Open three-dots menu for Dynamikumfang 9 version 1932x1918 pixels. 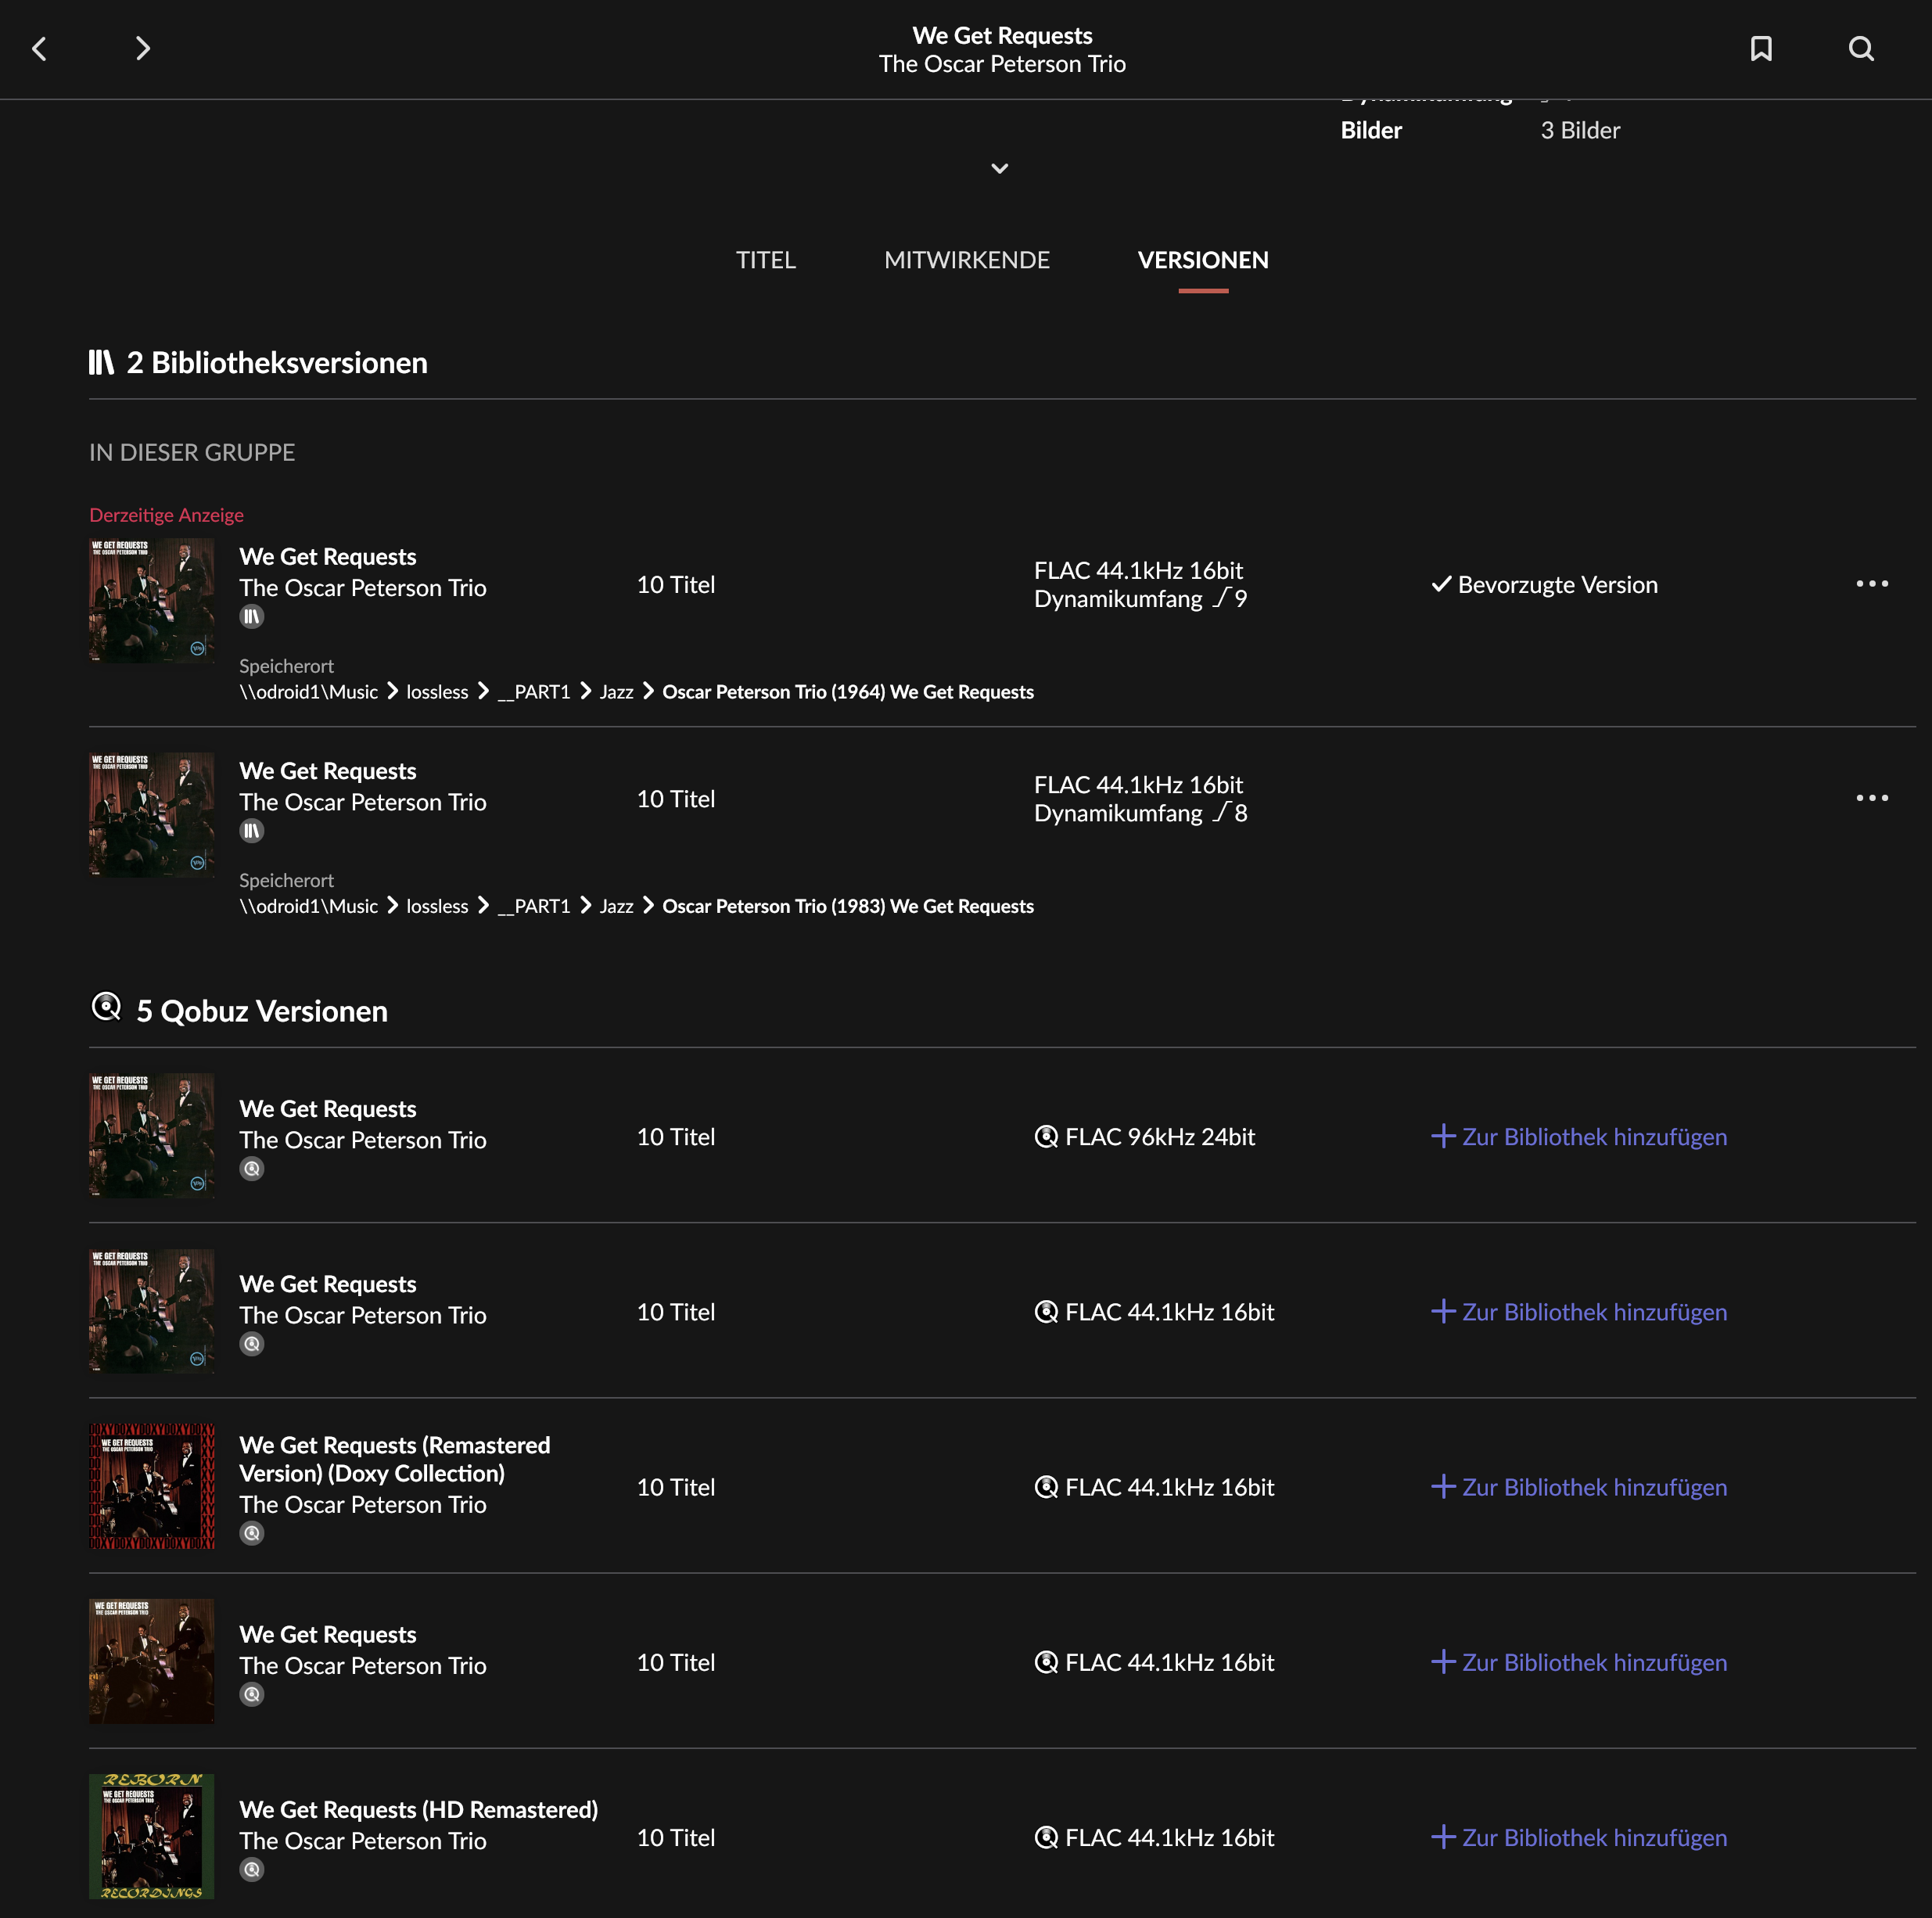1872,583
